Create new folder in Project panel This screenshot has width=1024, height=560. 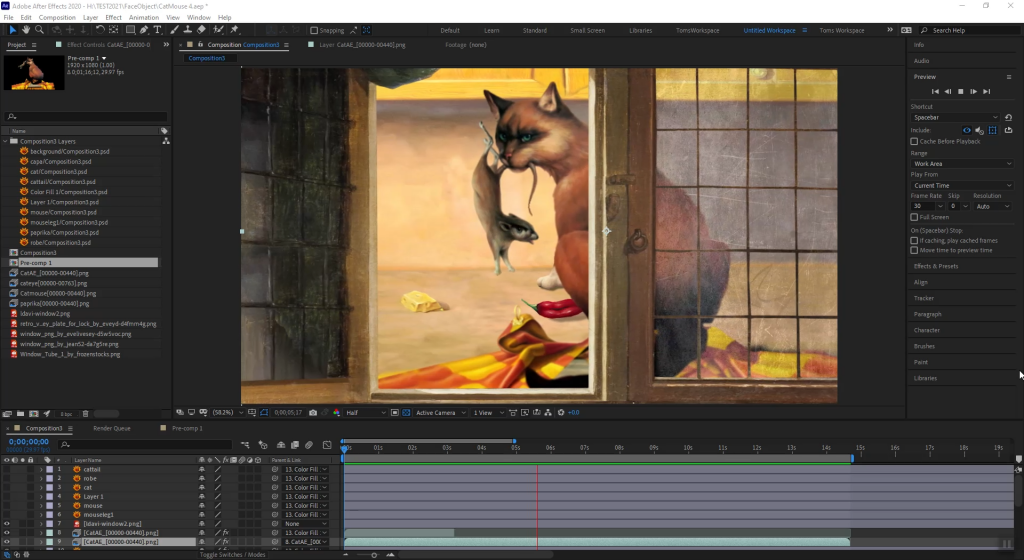[x=20, y=414]
